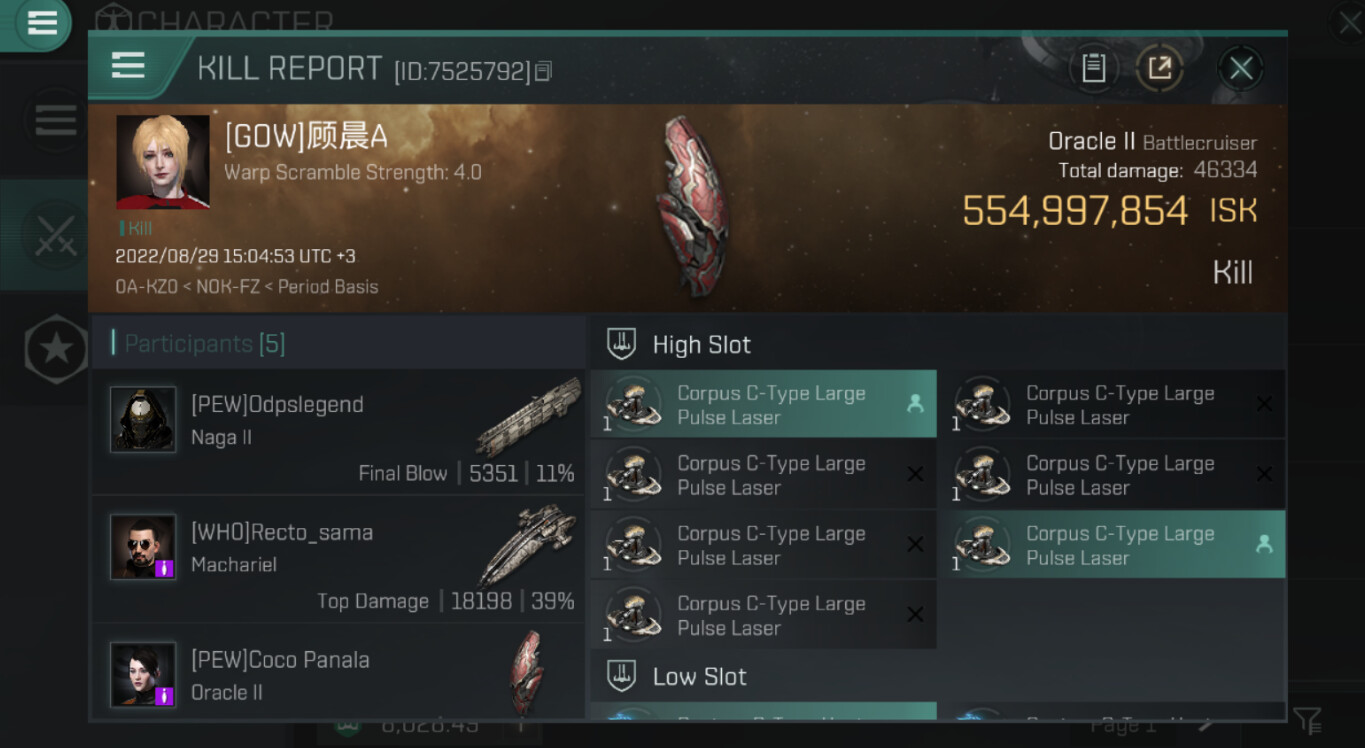Expand the High Slot header
1365x748 pixels.
click(701, 345)
